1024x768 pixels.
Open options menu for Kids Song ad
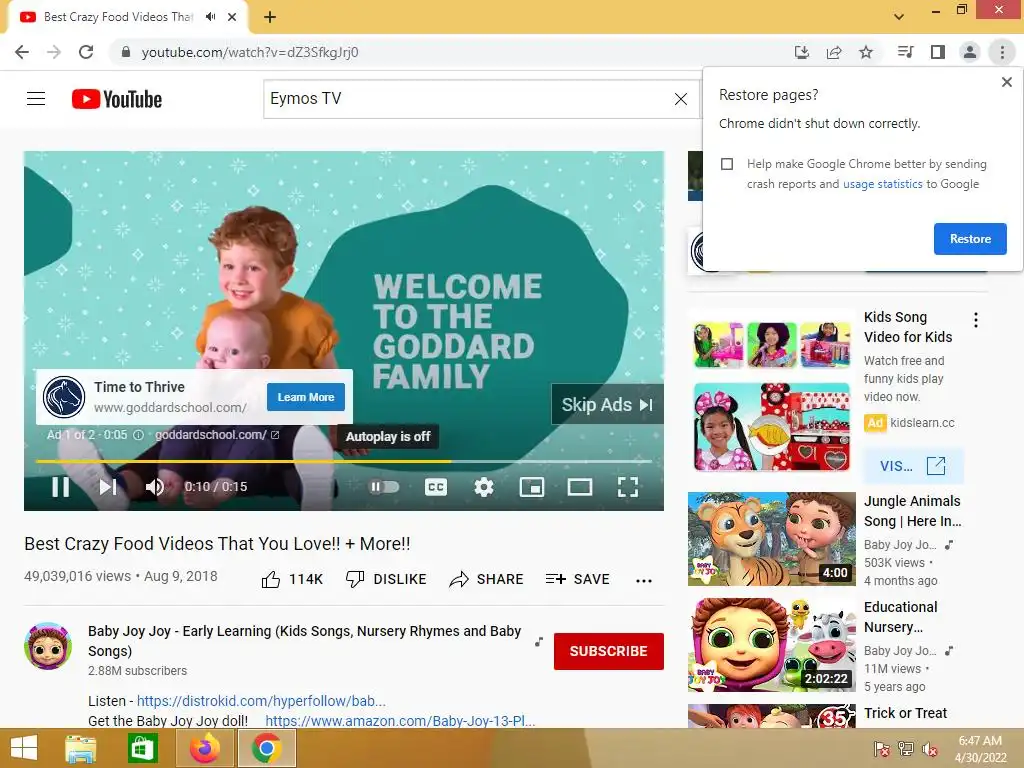tap(976, 320)
